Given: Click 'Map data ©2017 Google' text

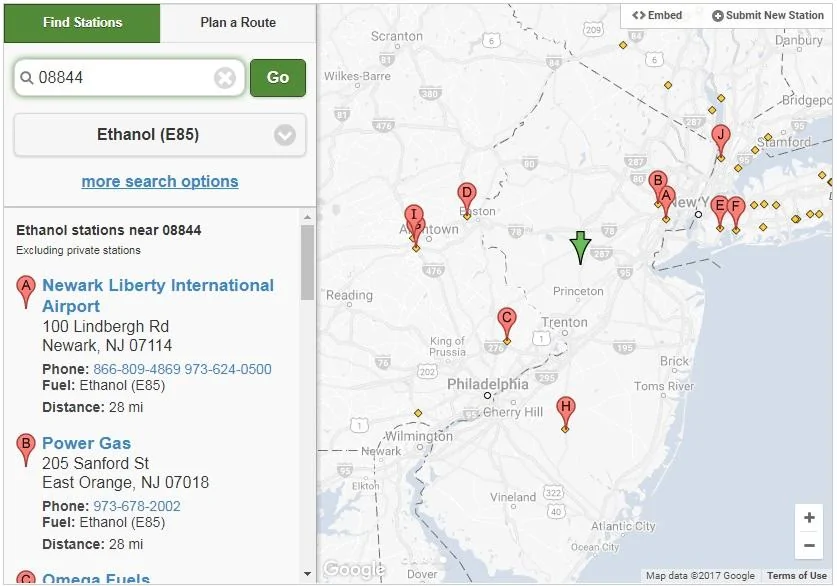Looking at the screenshot, I should [x=700, y=575].
